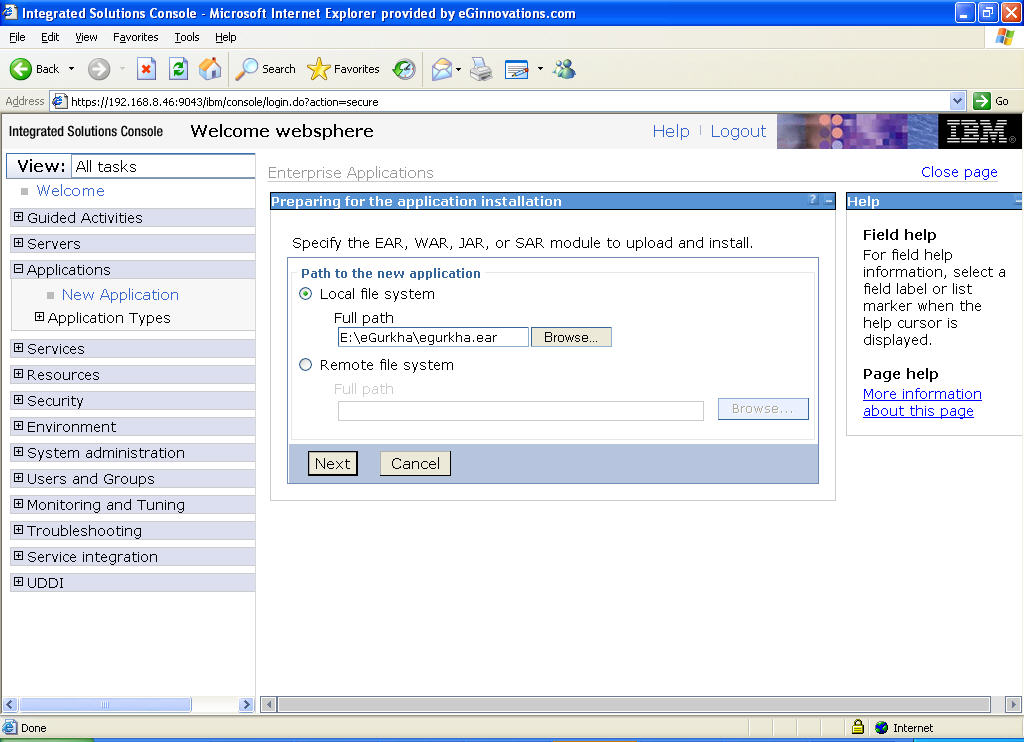Expand Users and Groups section
The width and height of the screenshot is (1024, 742).
(18, 478)
